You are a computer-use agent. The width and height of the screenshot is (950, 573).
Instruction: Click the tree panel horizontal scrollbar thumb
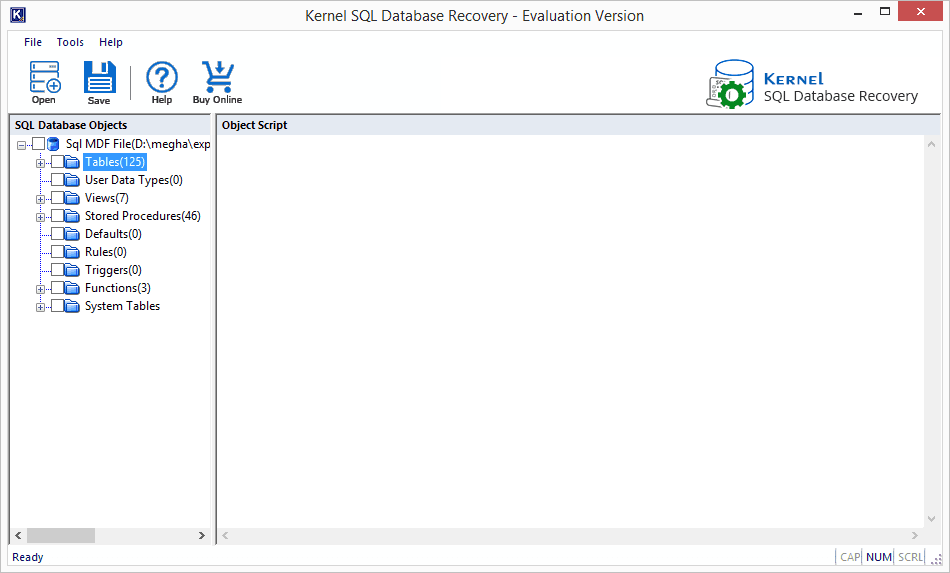click(x=61, y=535)
